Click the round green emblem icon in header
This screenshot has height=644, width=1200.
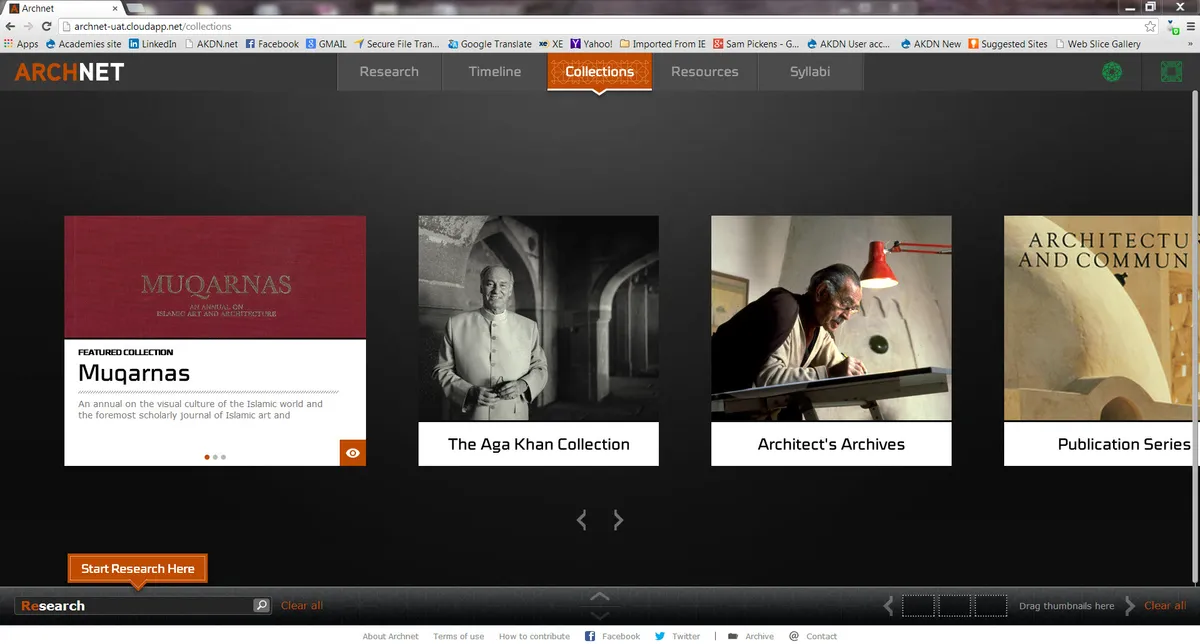[1112, 72]
